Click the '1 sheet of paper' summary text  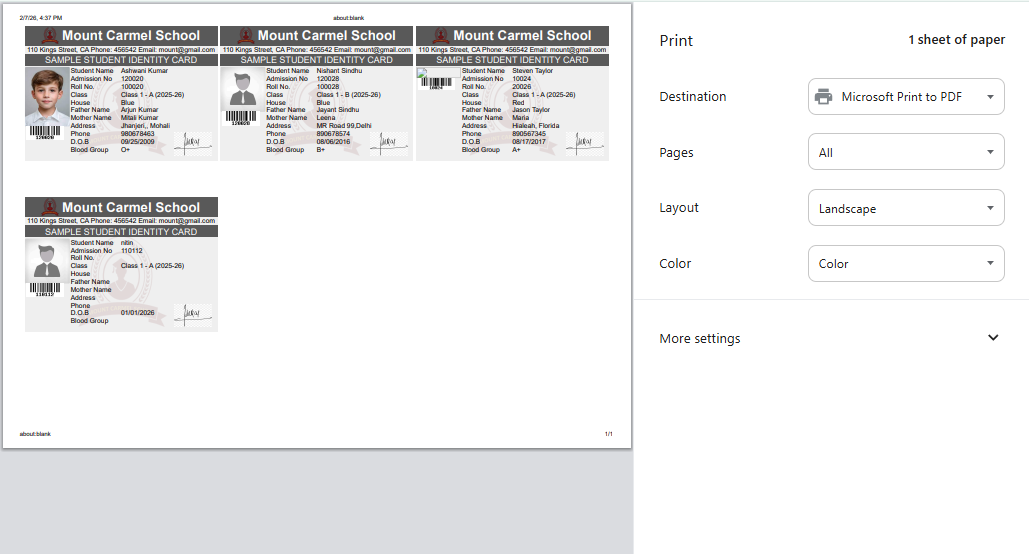coord(956,40)
